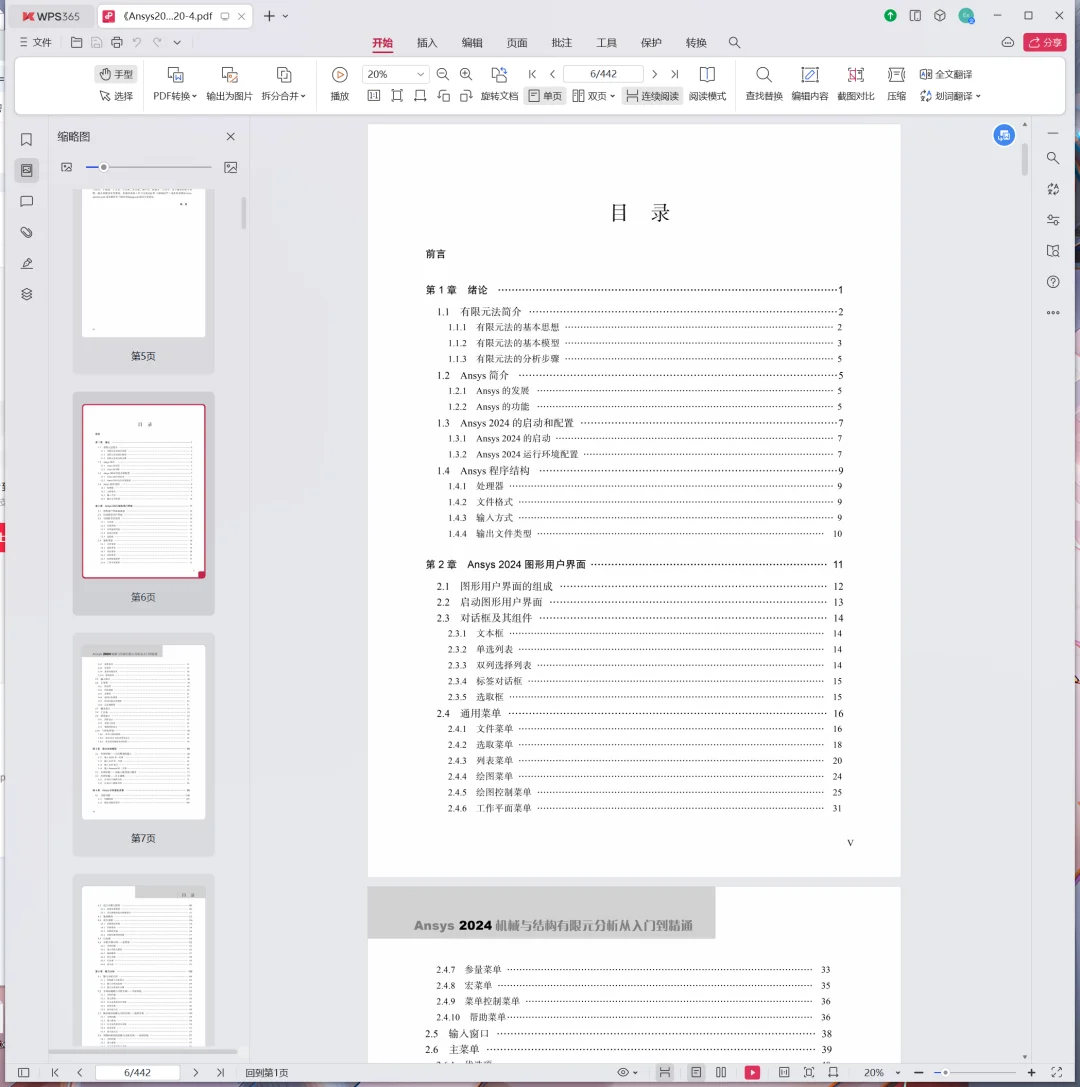Open the 划词翻译 word translate dropdown
The width and height of the screenshot is (1080, 1087).
coord(950,96)
